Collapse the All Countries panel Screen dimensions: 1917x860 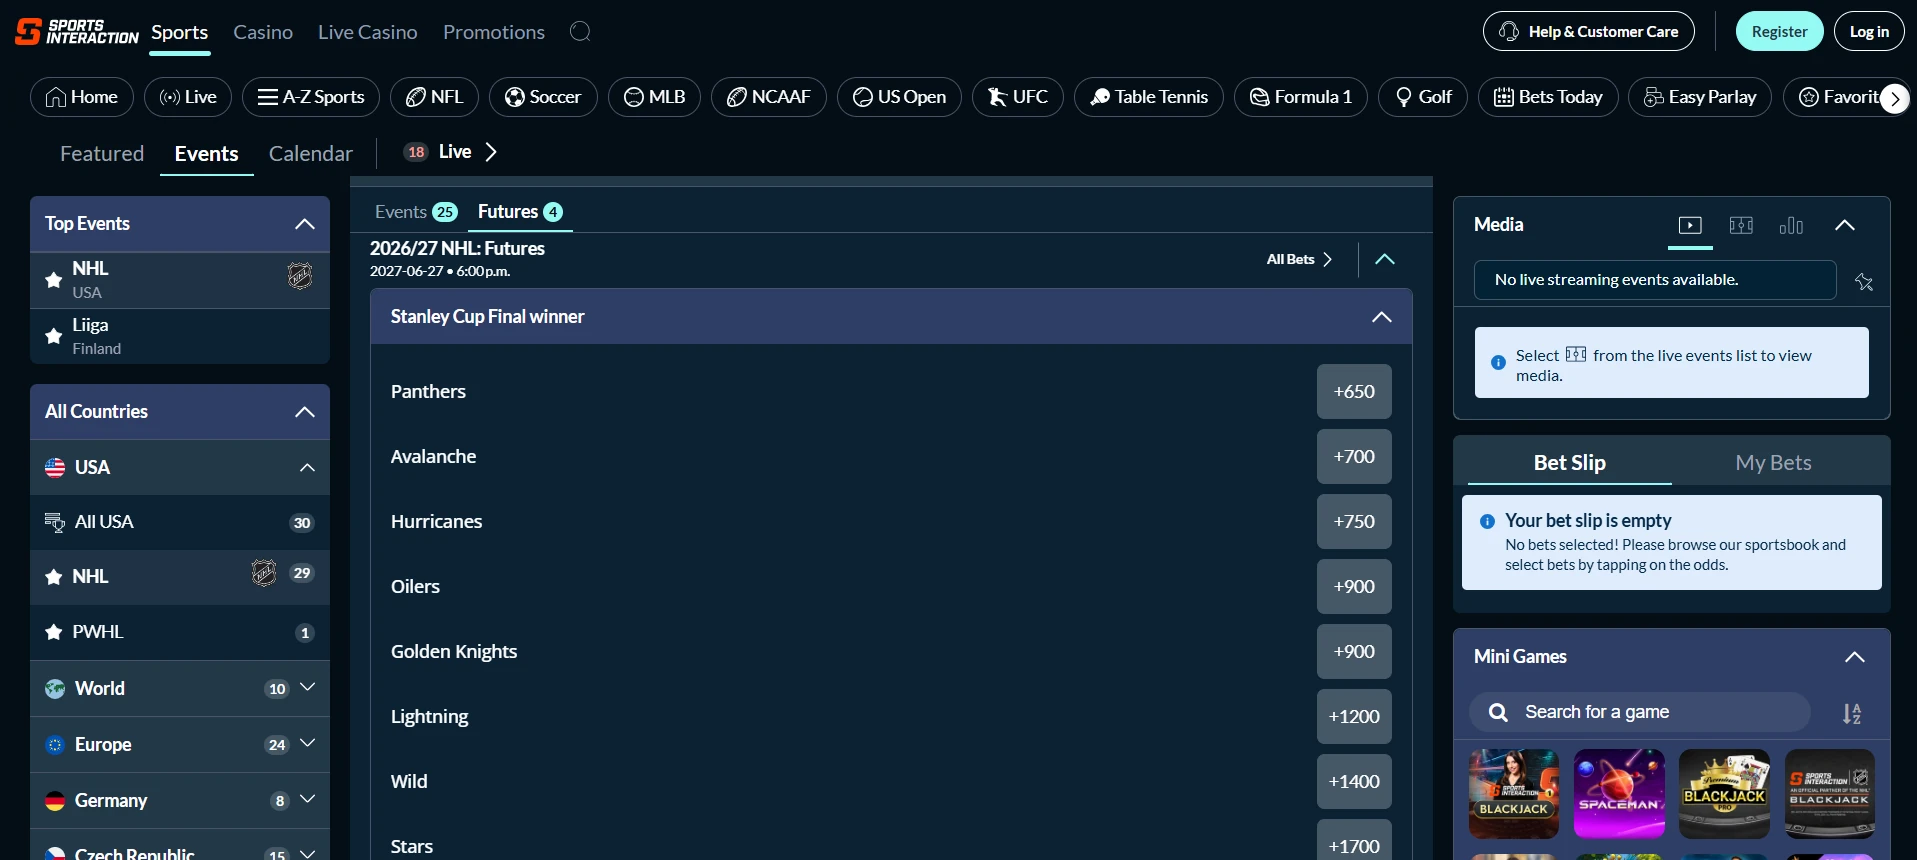coord(305,412)
